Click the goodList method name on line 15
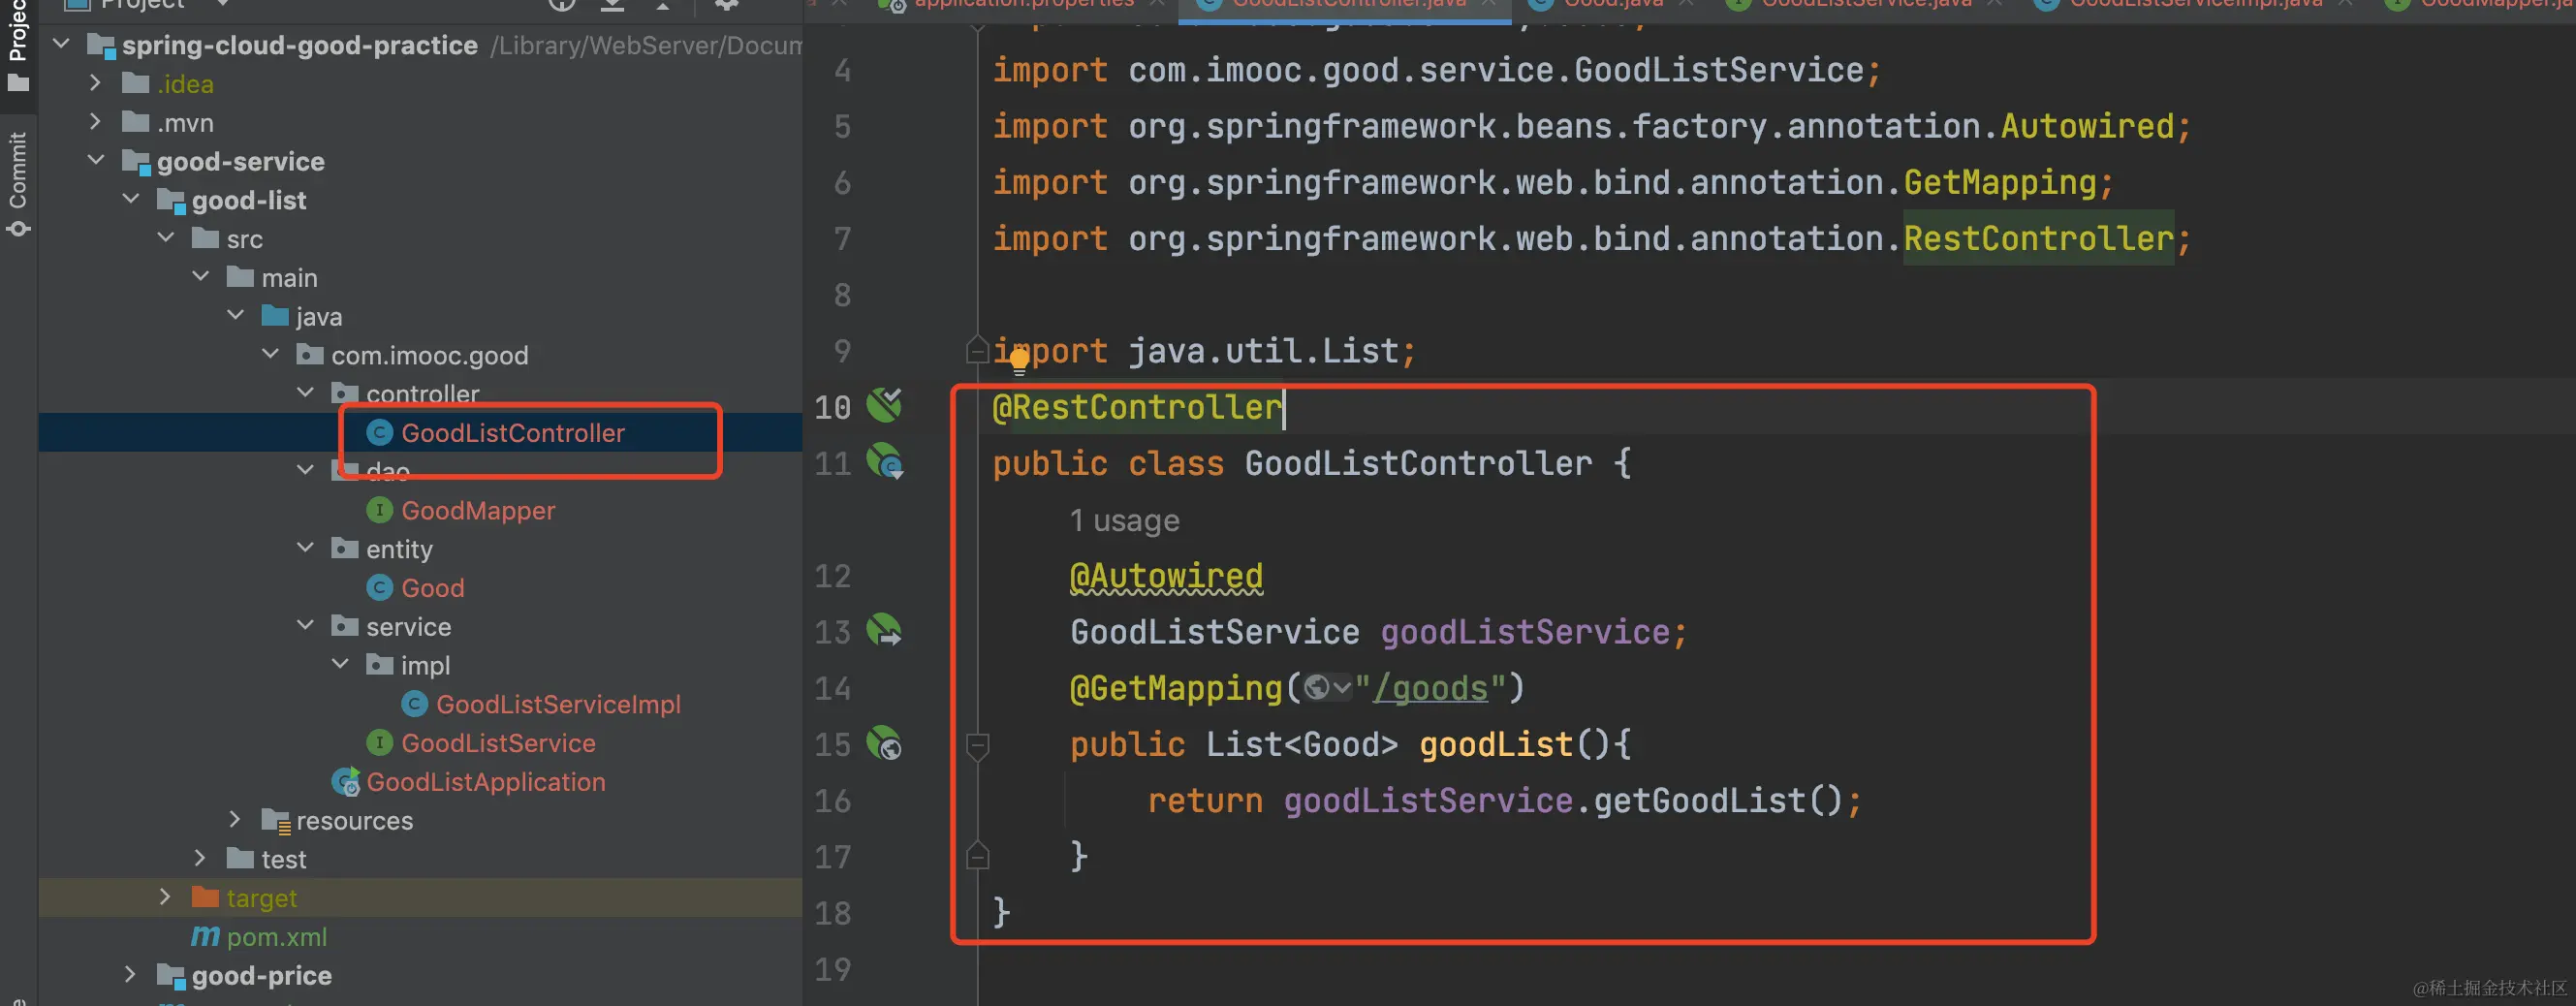This screenshot has height=1006, width=2576. pos(1496,745)
